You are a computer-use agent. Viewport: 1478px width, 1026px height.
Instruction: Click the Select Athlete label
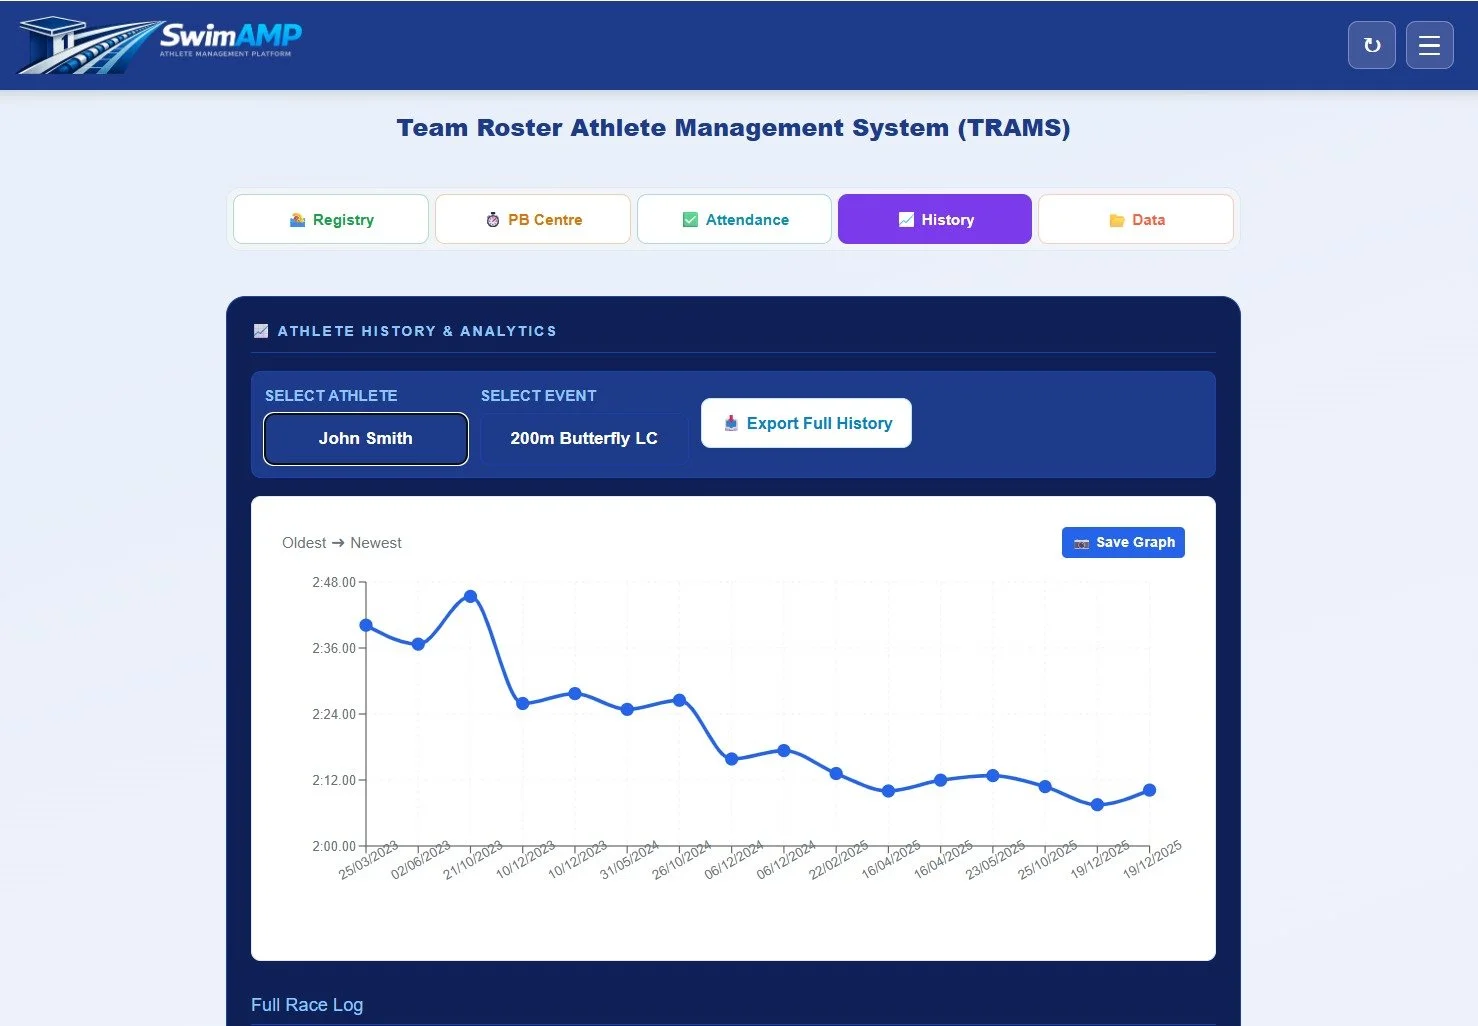(331, 396)
